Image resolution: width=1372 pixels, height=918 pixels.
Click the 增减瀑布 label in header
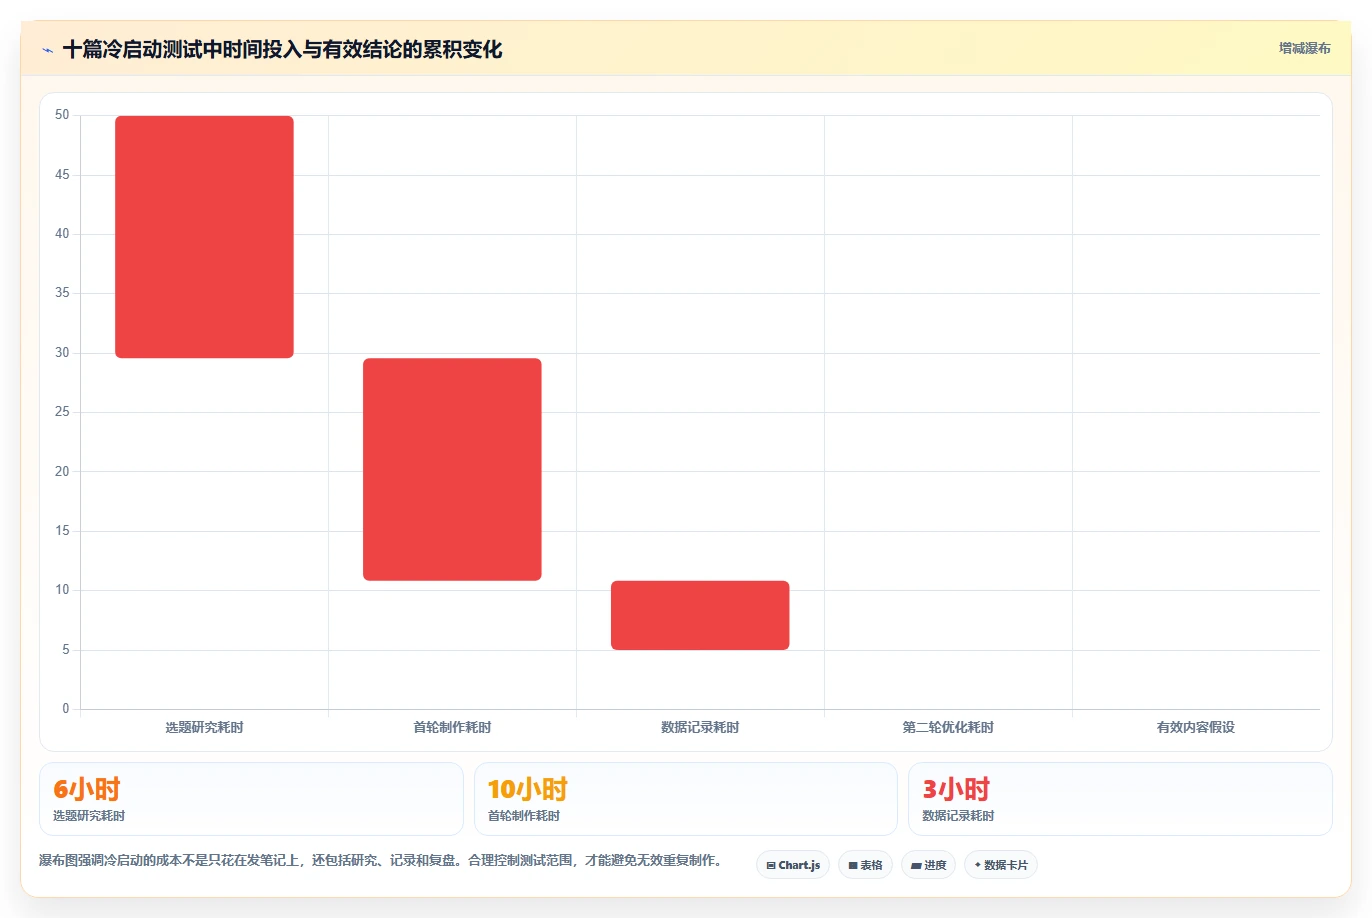point(1304,48)
